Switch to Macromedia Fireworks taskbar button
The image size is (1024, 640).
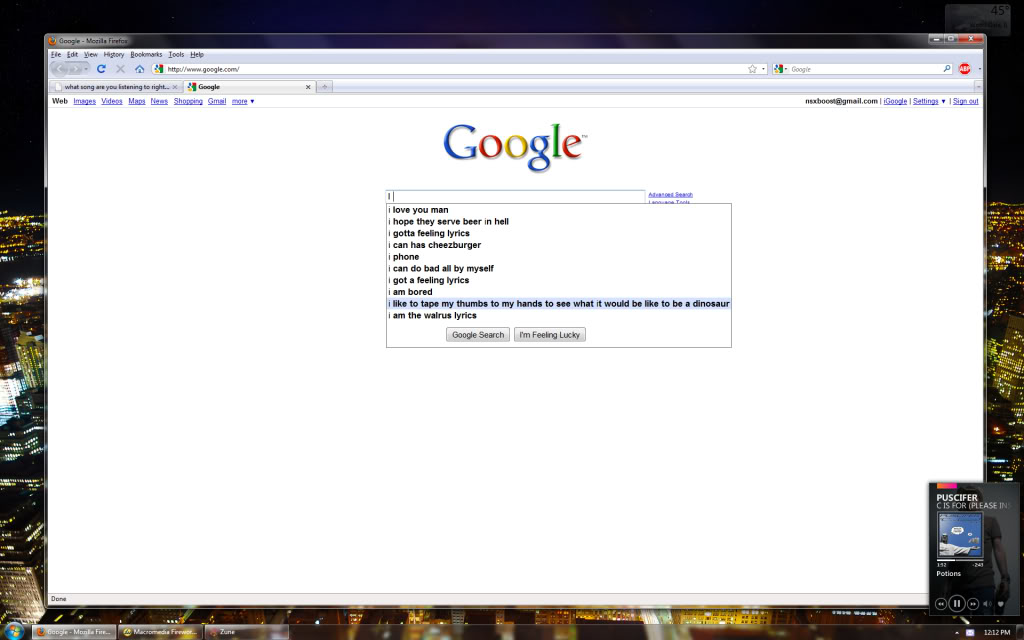pos(161,632)
